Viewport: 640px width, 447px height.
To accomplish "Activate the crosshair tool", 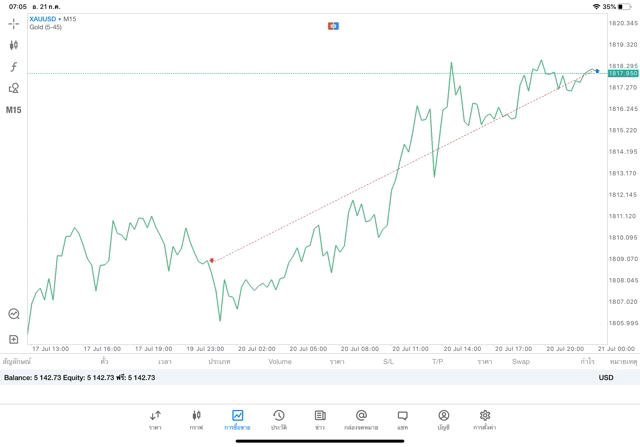I will 14,22.
